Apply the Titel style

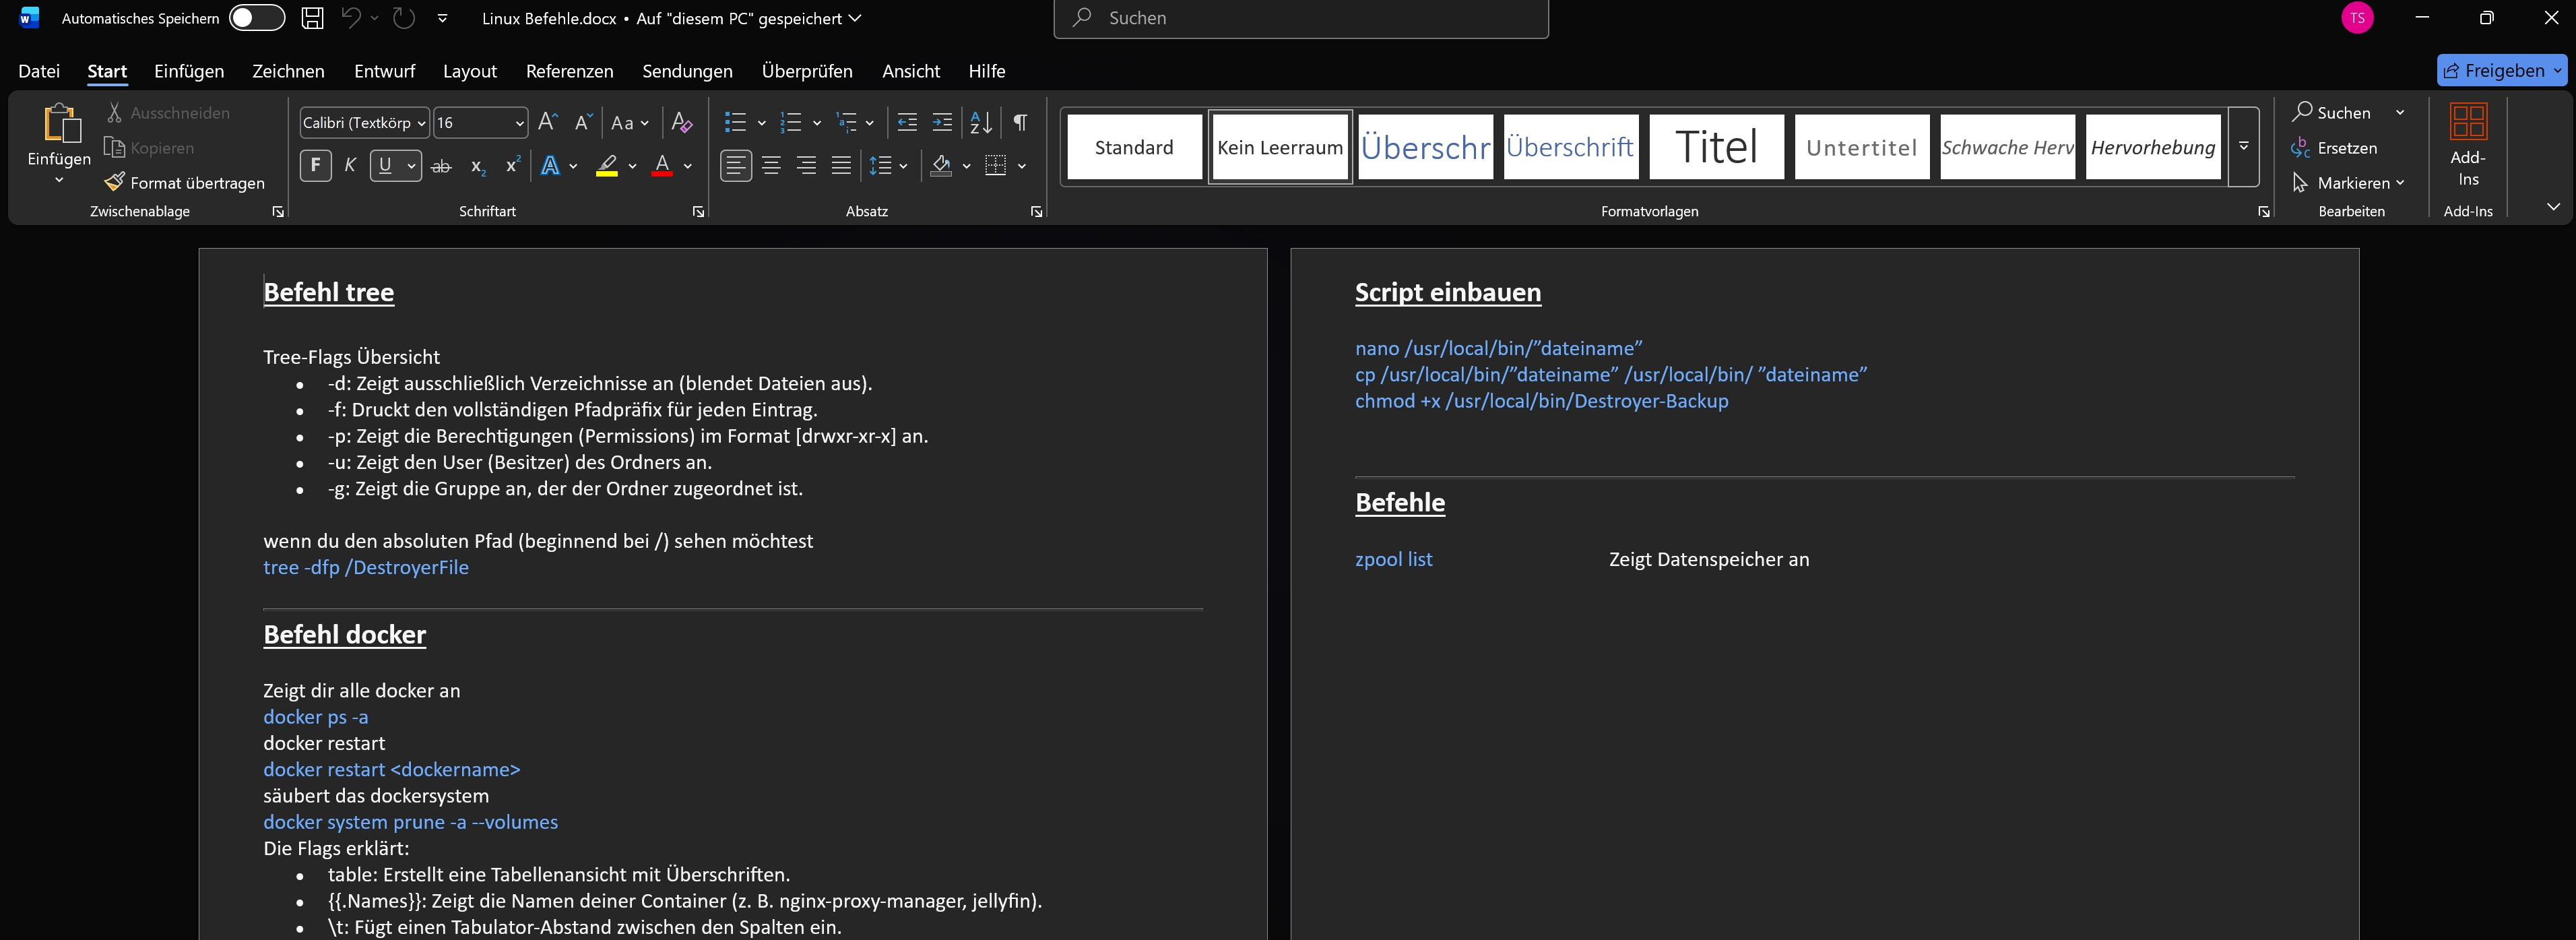click(x=1716, y=147)
